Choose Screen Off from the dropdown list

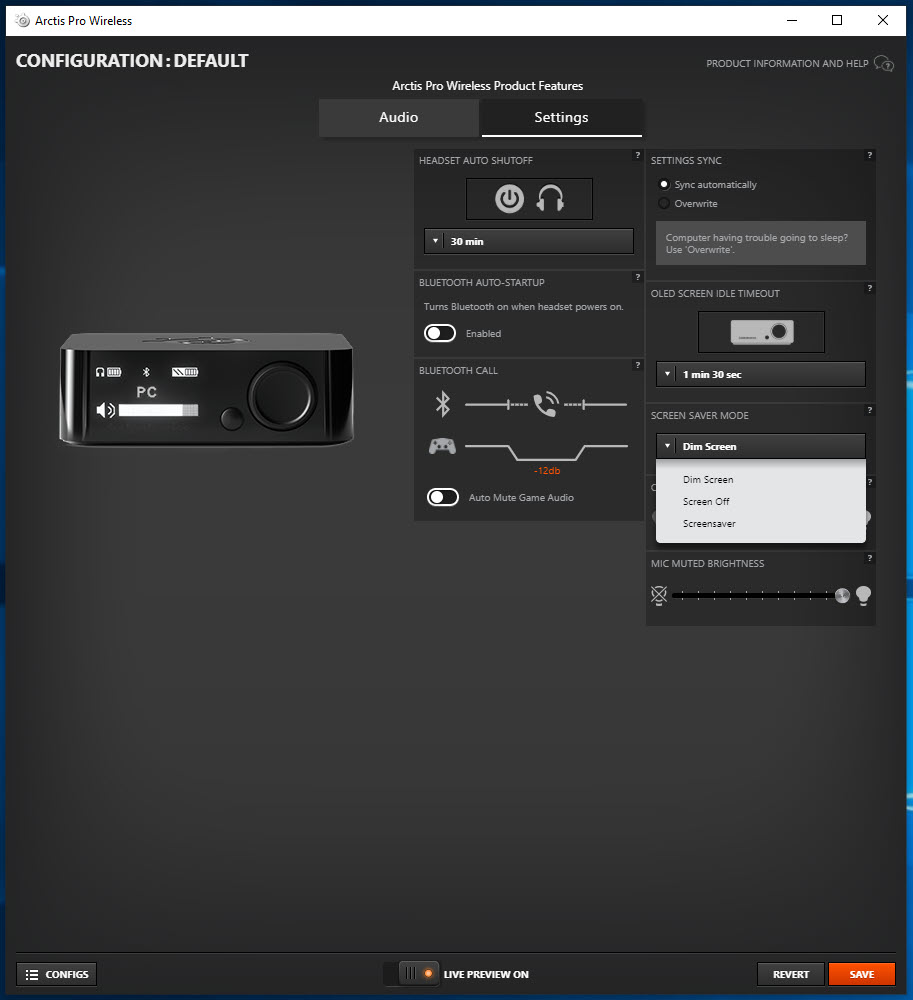[761, 502]
